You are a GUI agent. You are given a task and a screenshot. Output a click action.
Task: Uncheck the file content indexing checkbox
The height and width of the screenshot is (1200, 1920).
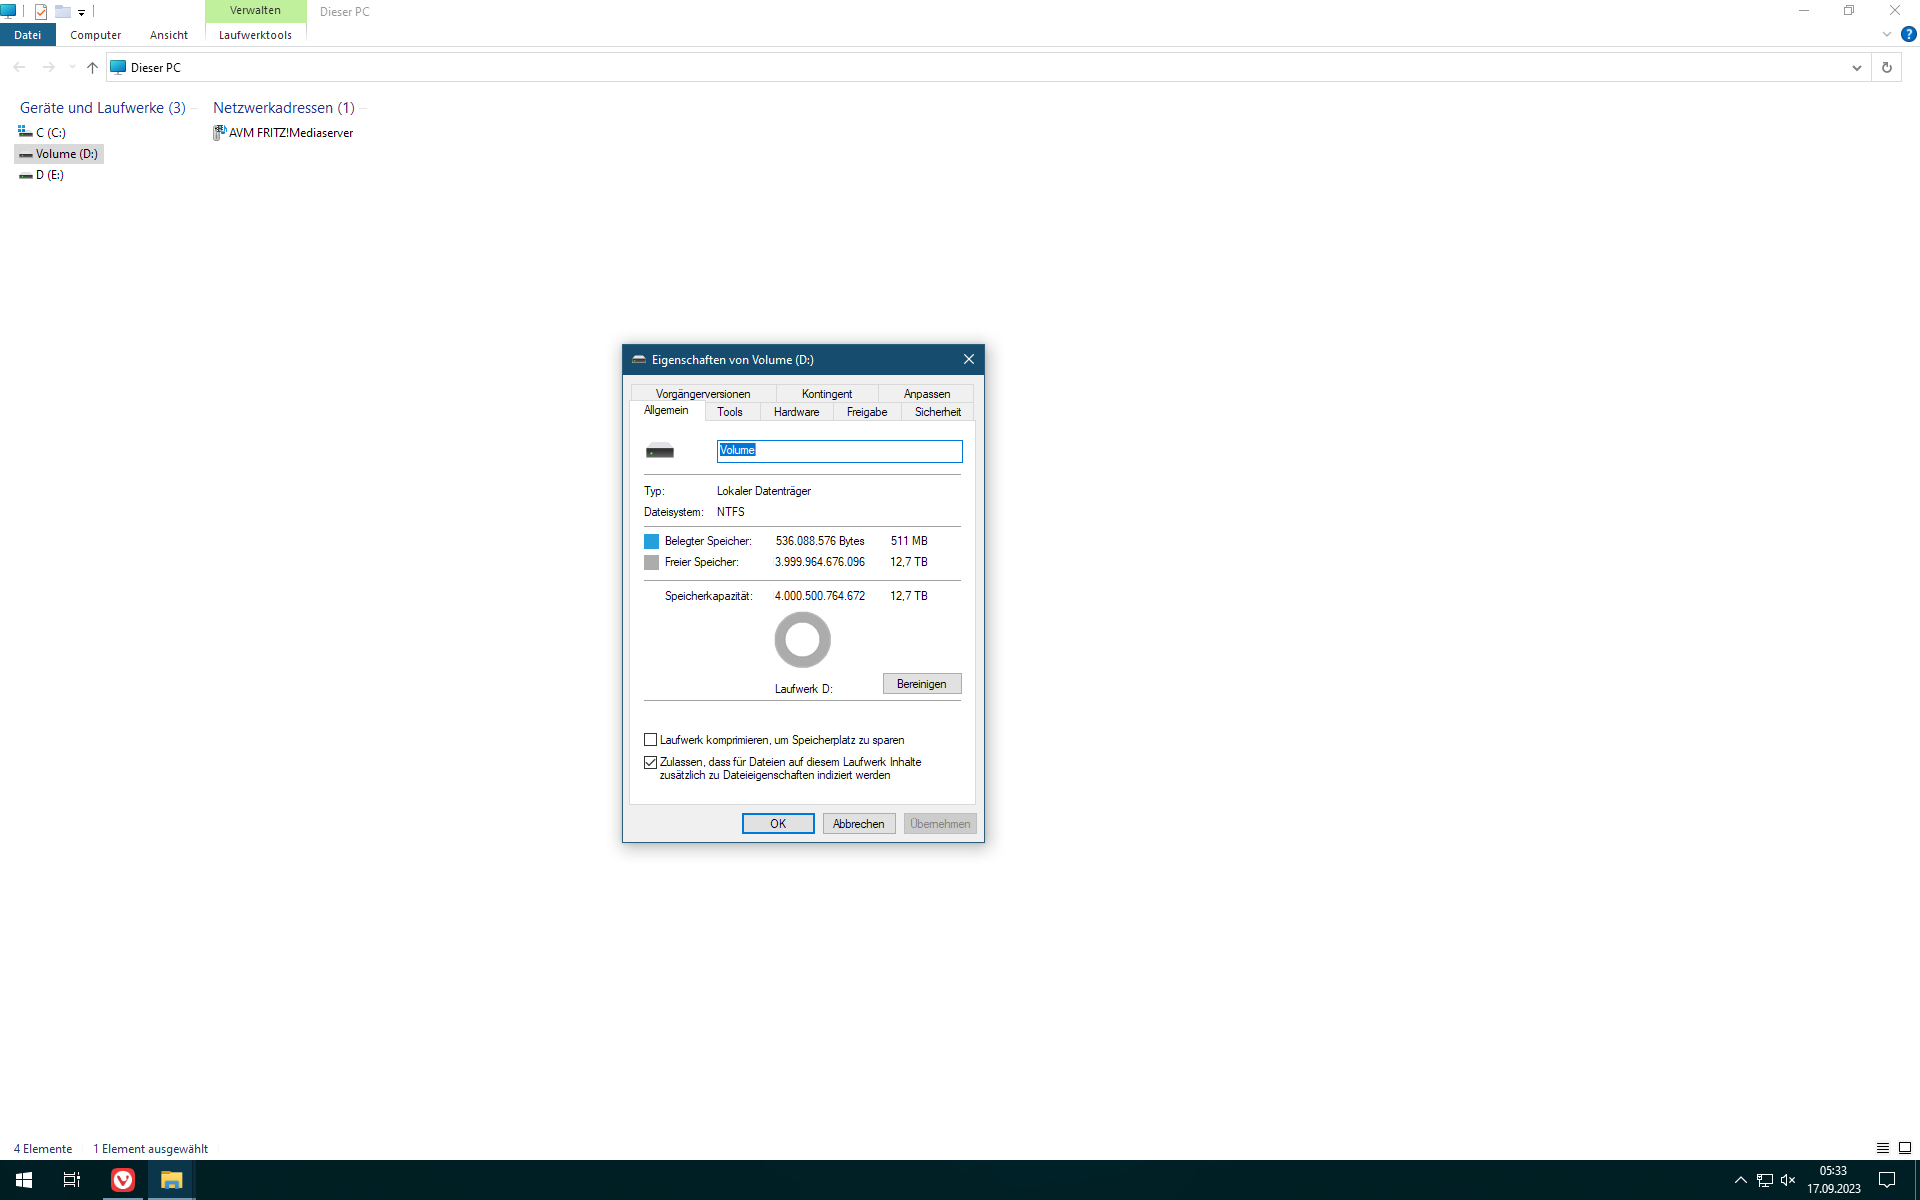(651, 762)
